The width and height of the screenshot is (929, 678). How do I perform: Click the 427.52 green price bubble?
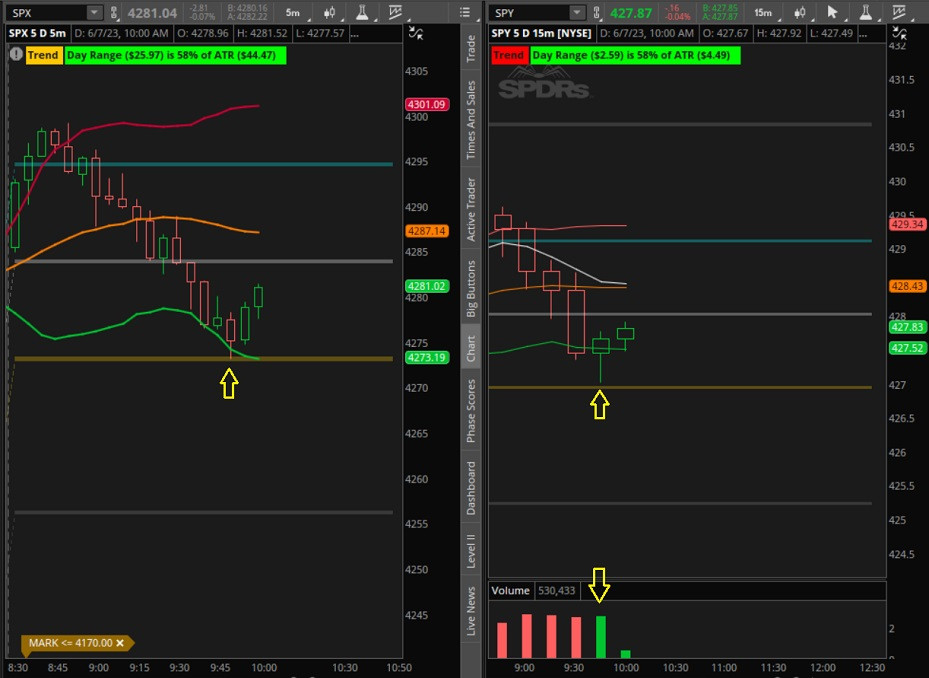(x=908, y=348)
